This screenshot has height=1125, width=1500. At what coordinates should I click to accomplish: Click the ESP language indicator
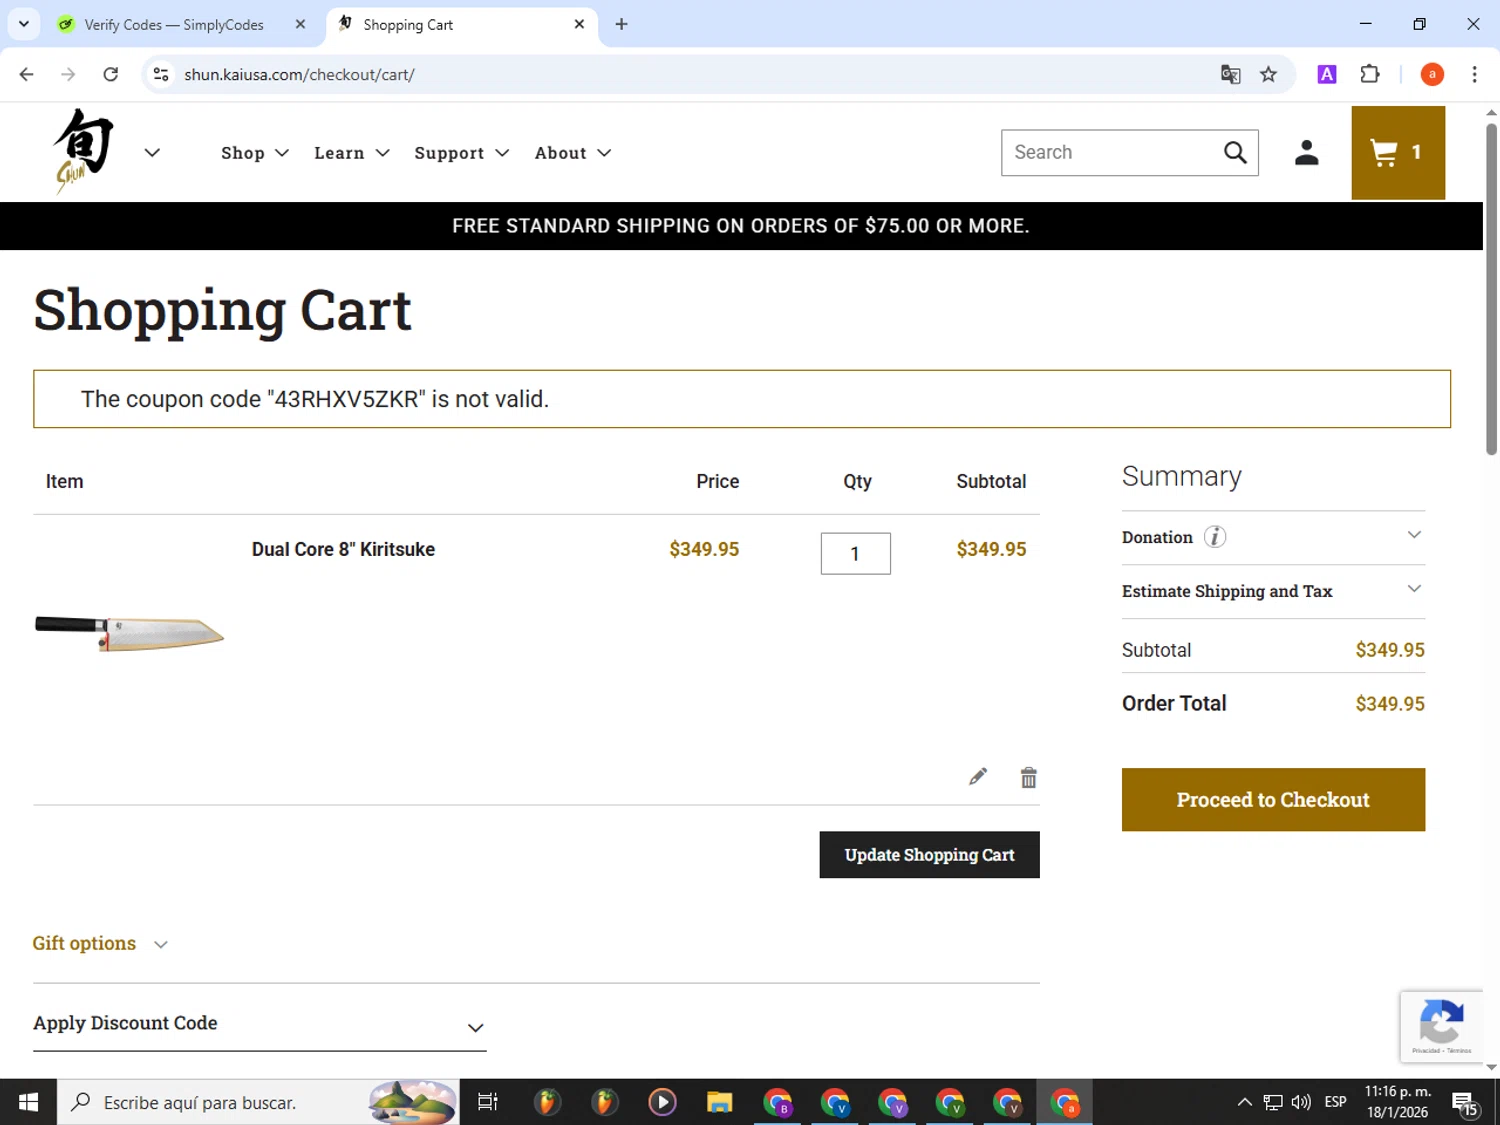pos(1335,1102)
